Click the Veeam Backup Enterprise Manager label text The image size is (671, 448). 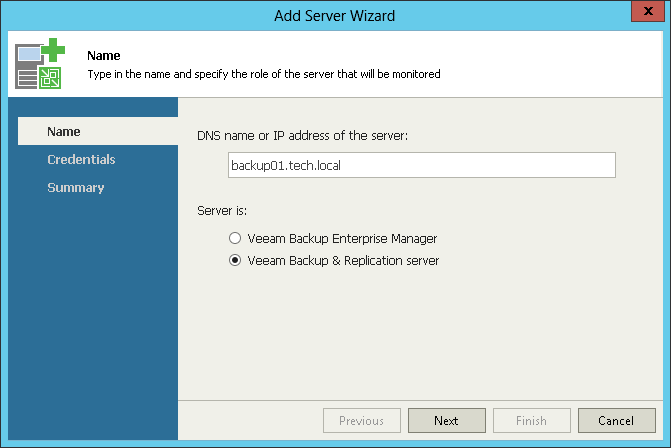click(342, 238)
